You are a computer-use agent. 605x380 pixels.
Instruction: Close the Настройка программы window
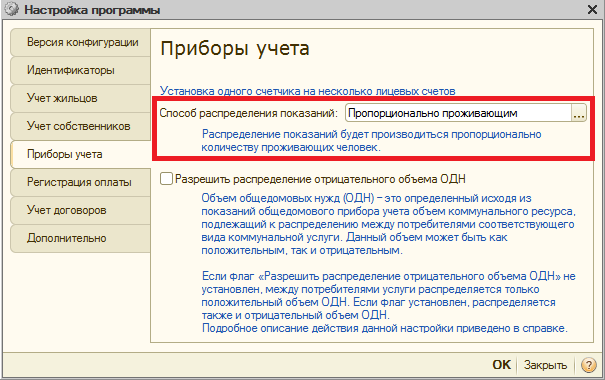click(592, 9)
